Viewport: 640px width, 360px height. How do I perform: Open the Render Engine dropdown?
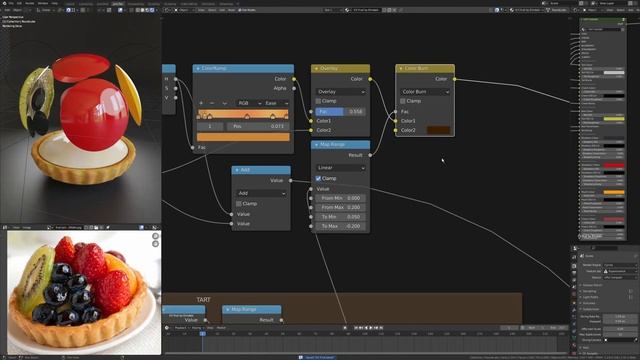point(620,265)
